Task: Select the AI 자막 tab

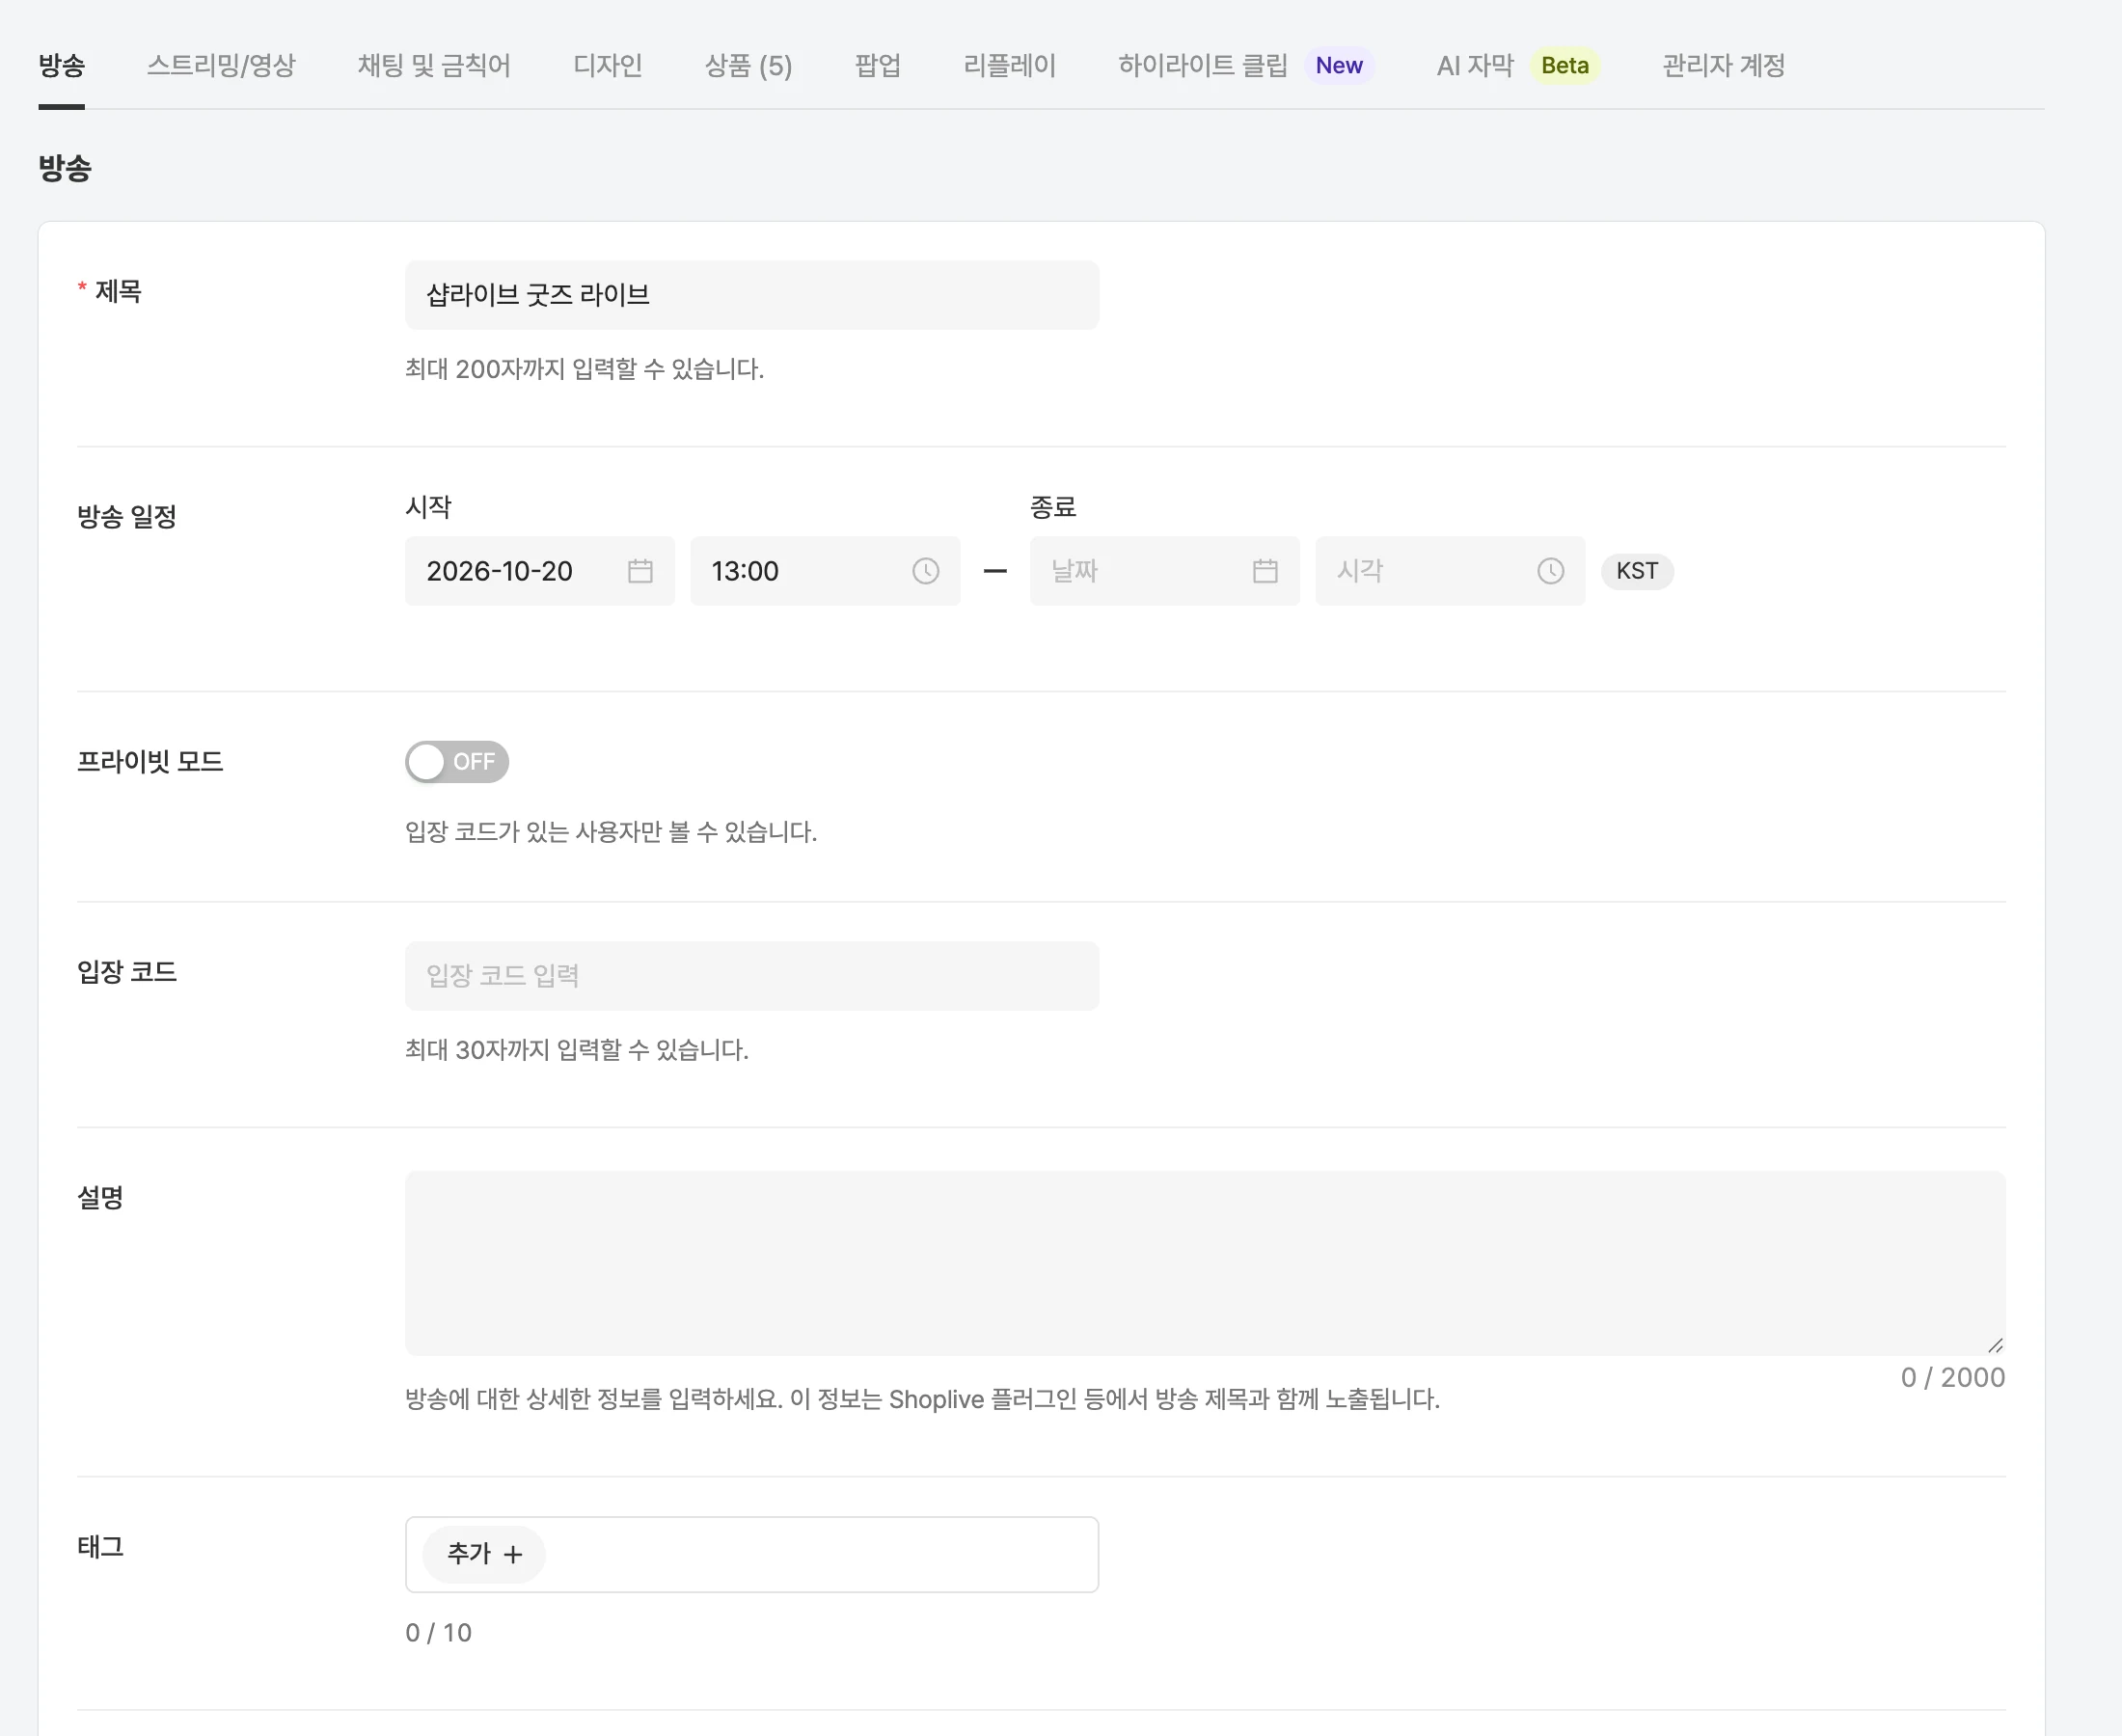Action: pos(1475,66)
